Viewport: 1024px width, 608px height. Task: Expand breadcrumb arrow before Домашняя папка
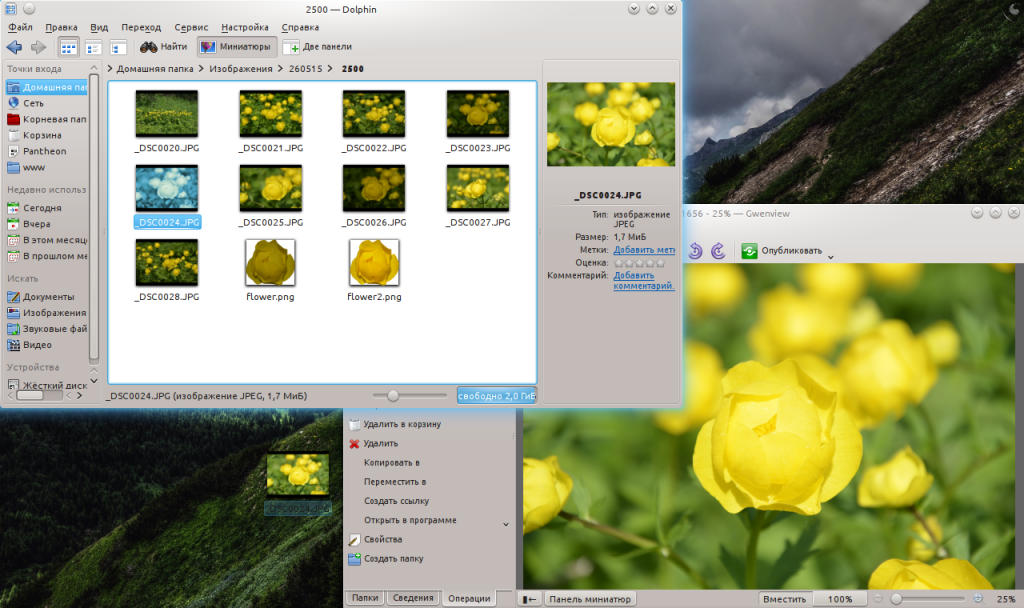tap(110, 69)
